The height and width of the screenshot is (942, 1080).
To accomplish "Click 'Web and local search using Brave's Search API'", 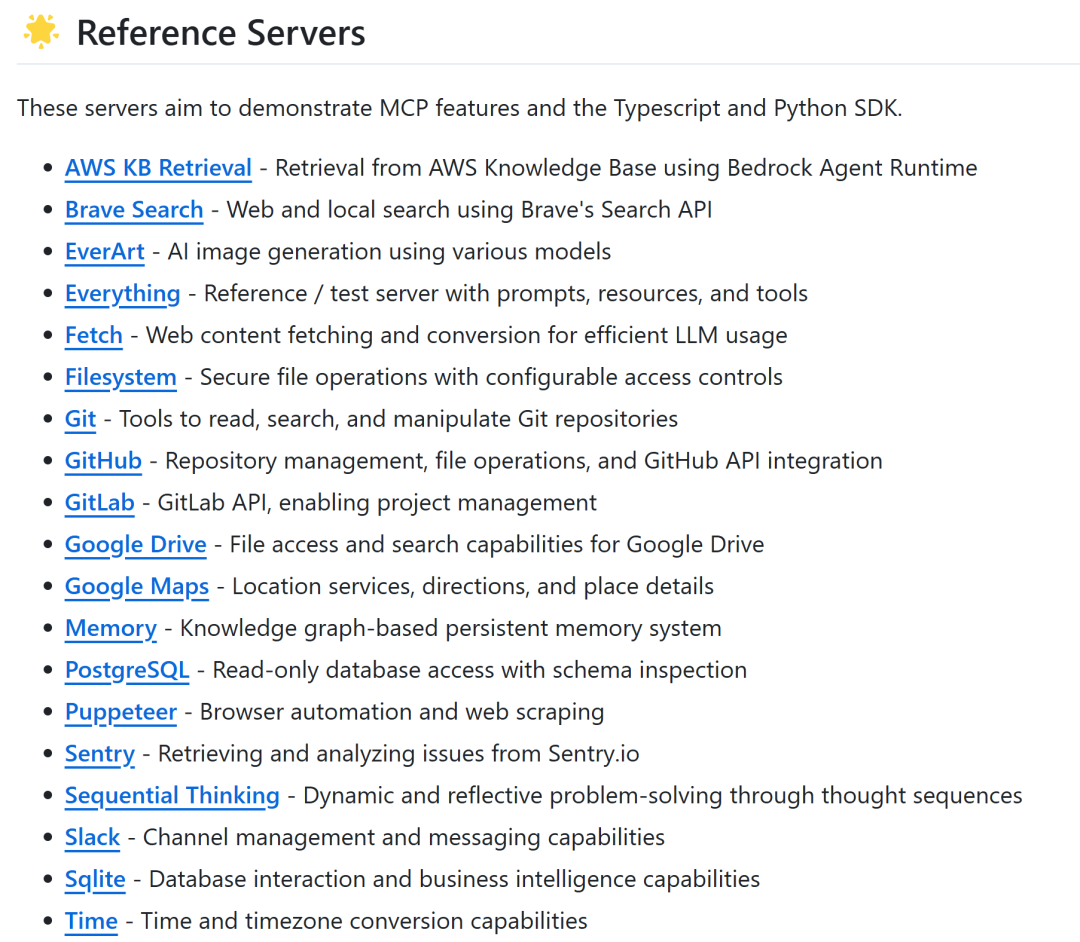I will coord(469,209).
